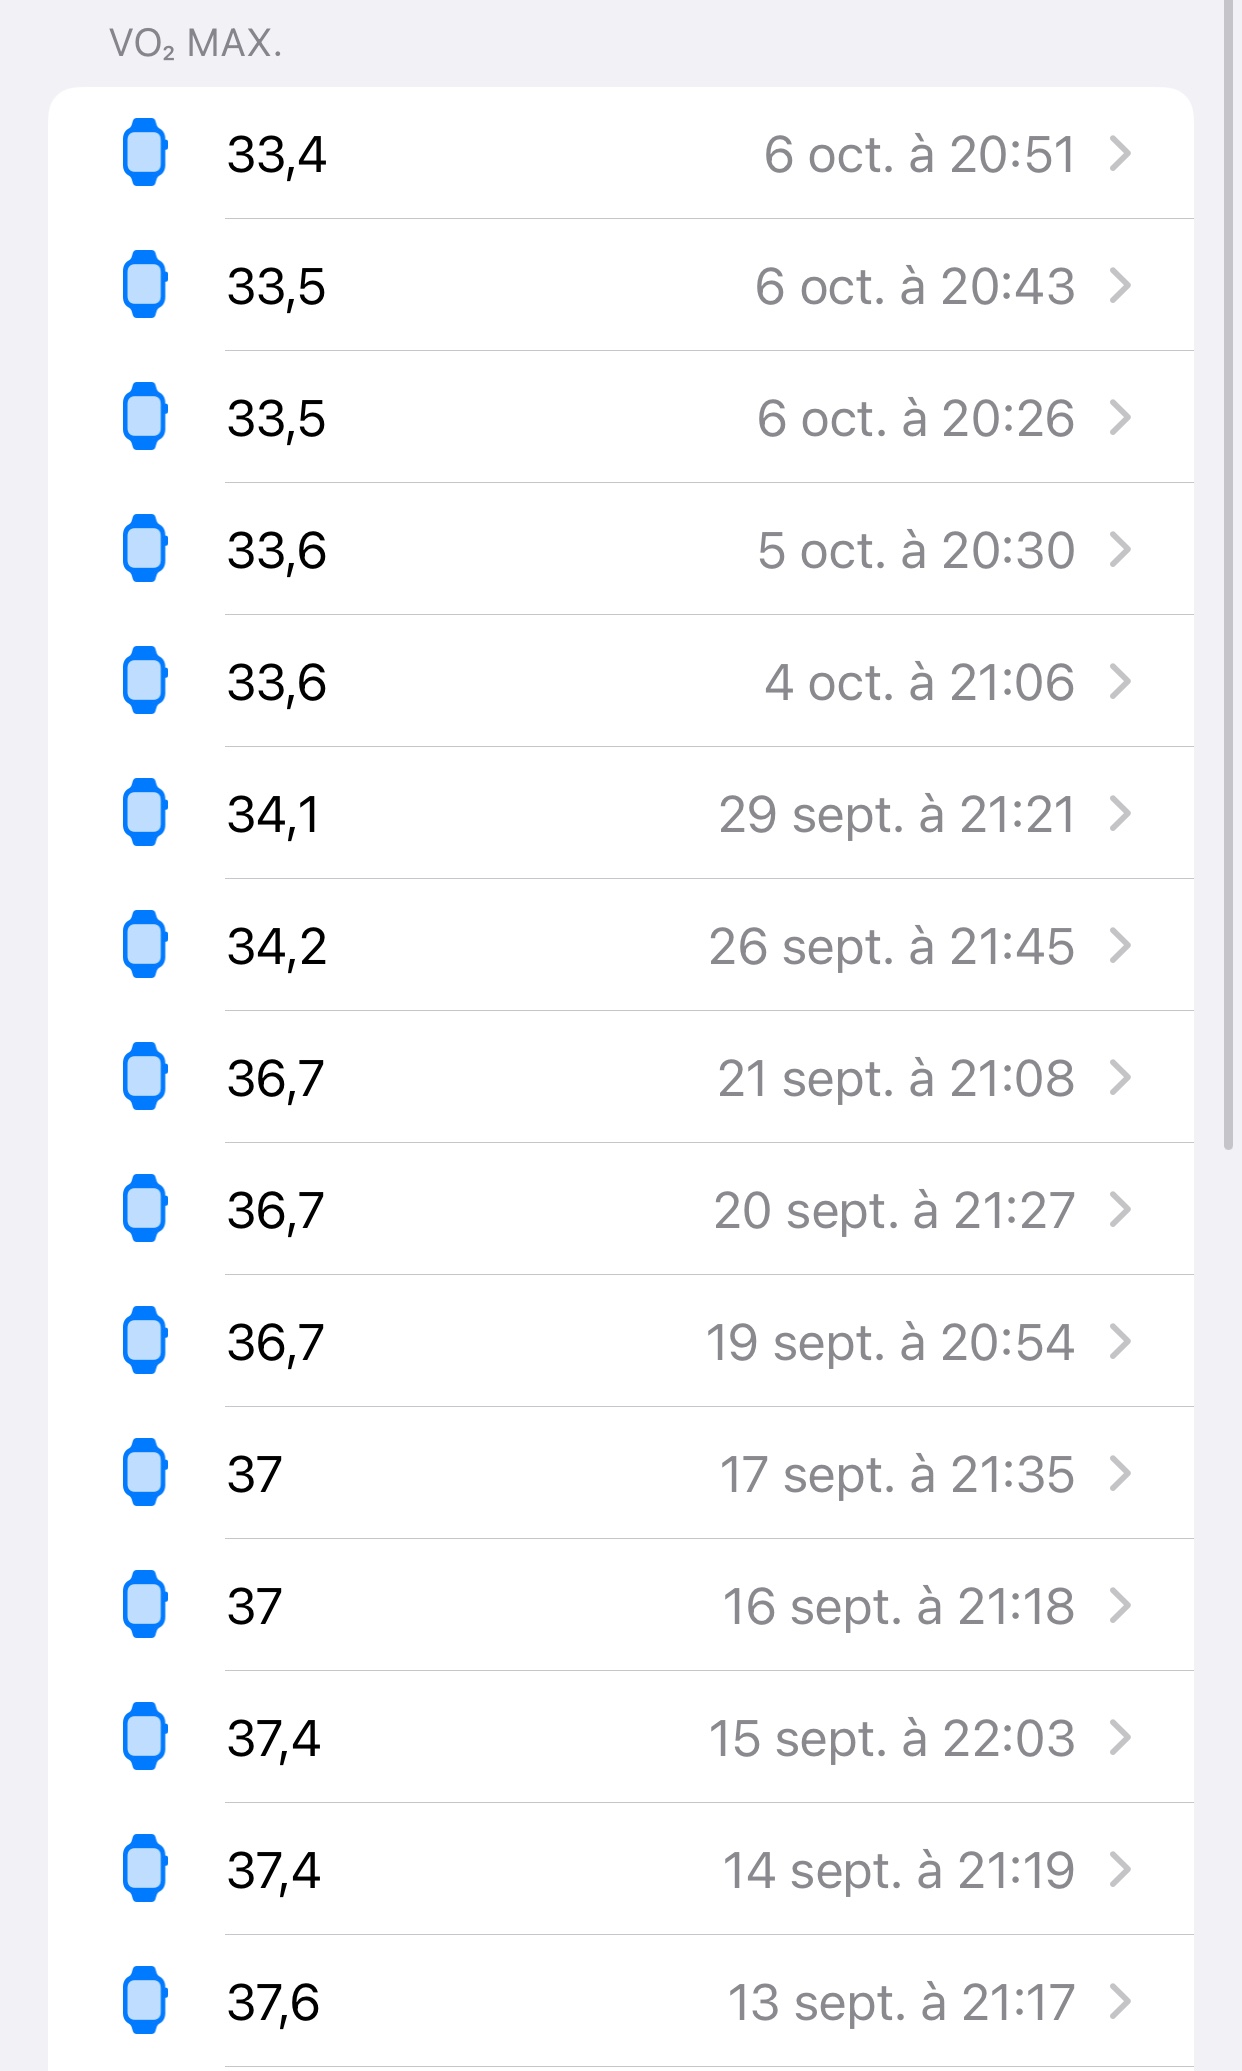Tap the watch icon beside 6 oct. 20:51
This screenshot has height=2071, width=1242.
click(x=145, y=153)
